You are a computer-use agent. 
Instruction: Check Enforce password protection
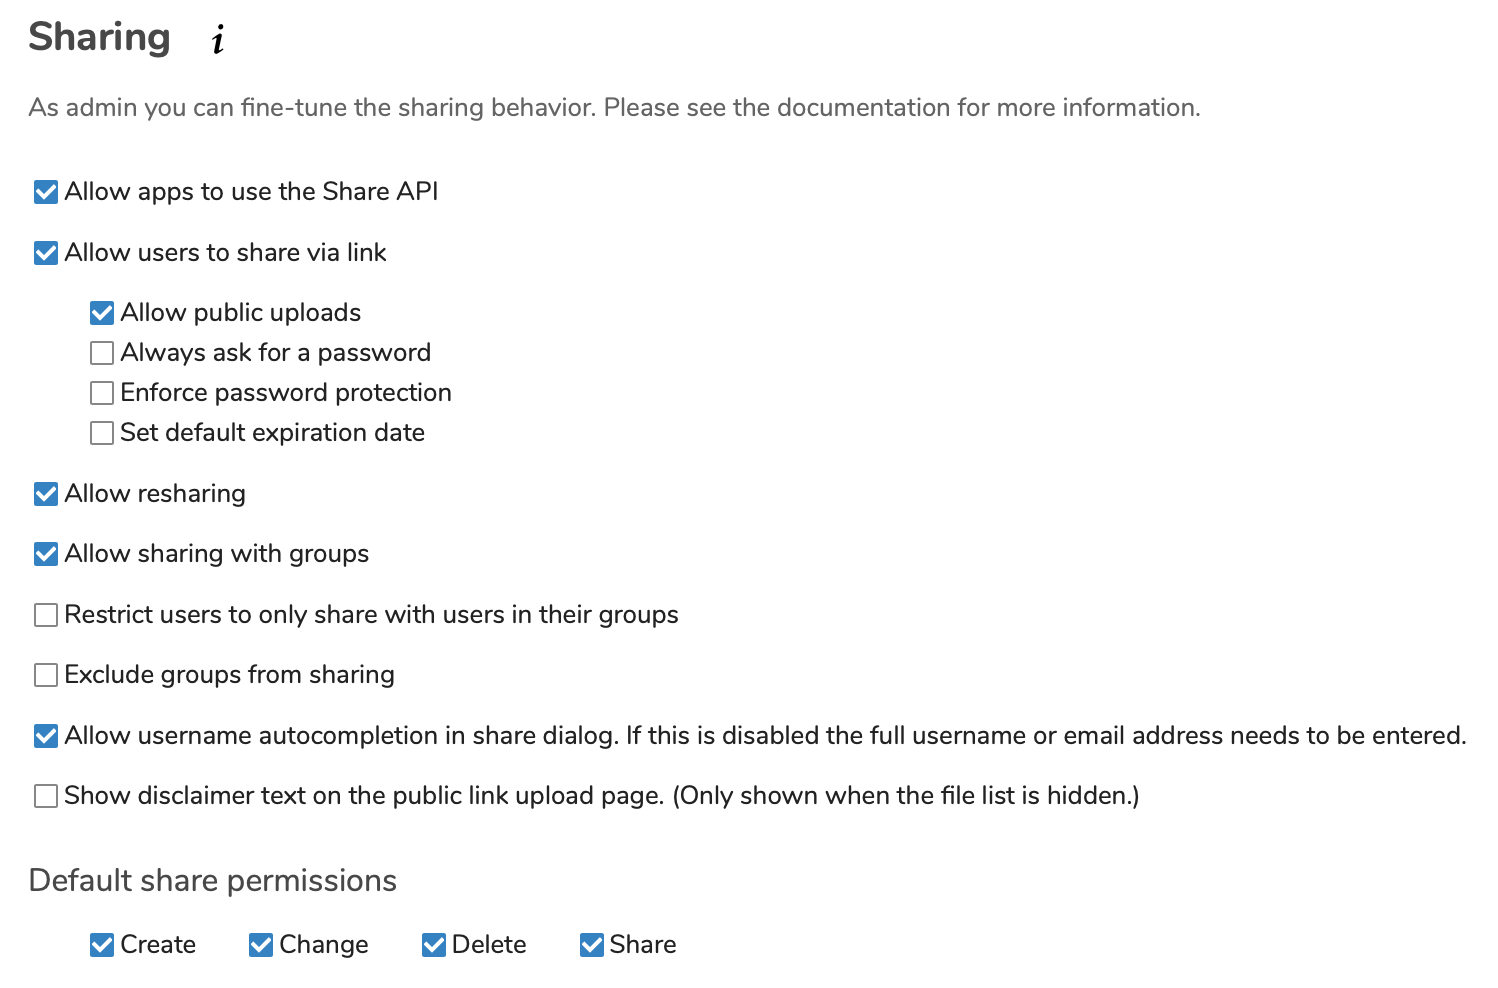pyautogui.click(x=102, y=393)
